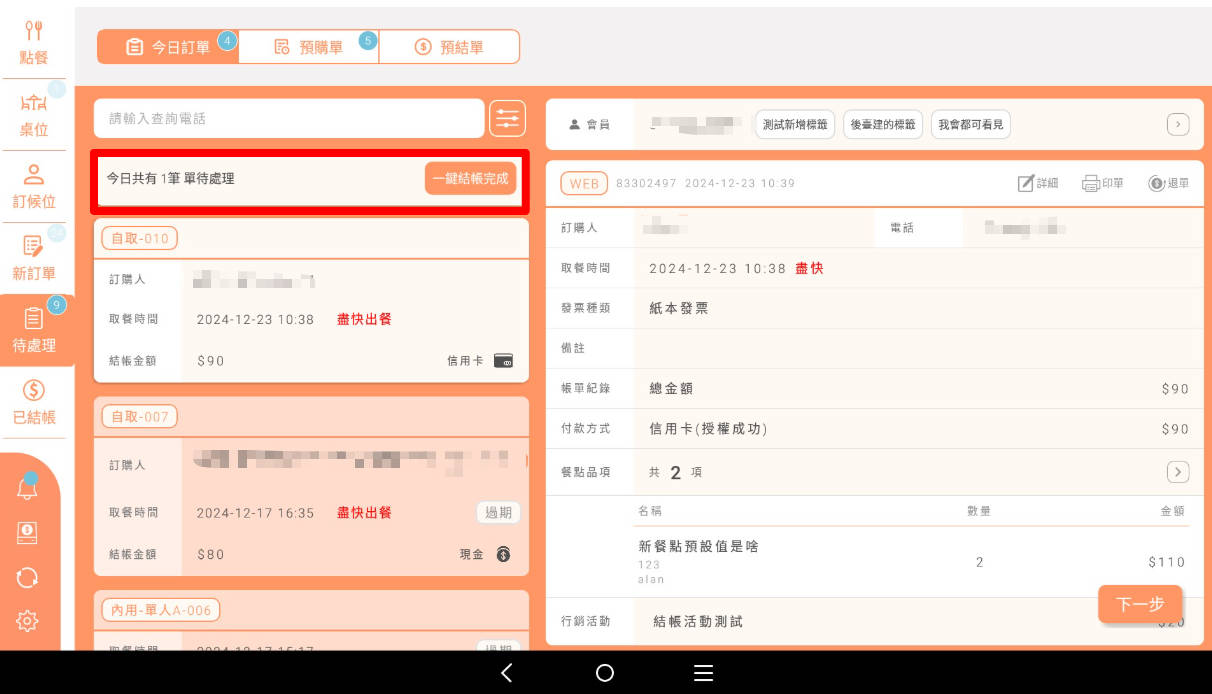Image resolution: width=1212 pixels, height=694 pixels.
Task: Switch to the 預購單 tab
Action: click(308, 47)
